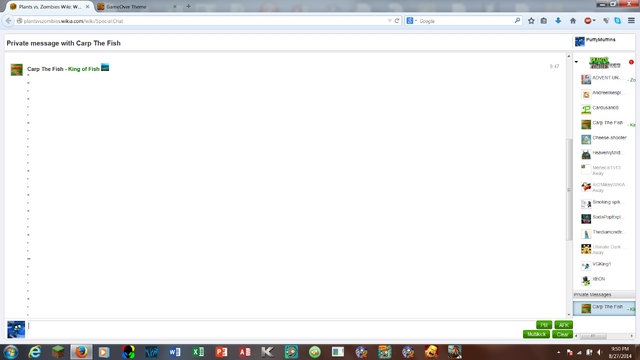Click the Carp The Fish name in chat
The height and width of the screenshot is (360, 640).
pos(45,69)
